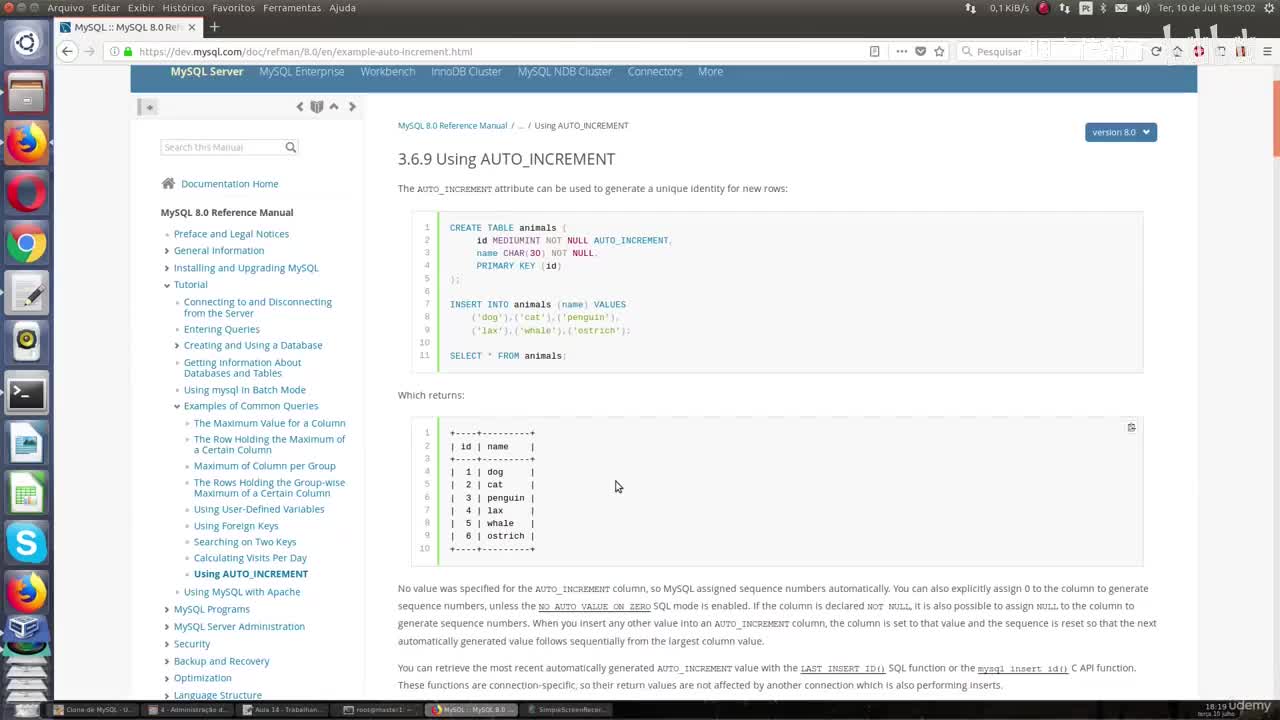This screenshot has width=1280, height=720.
Task: Expand Creating and Using a Database
Action: pyautogui.click(x=176, y=346)
